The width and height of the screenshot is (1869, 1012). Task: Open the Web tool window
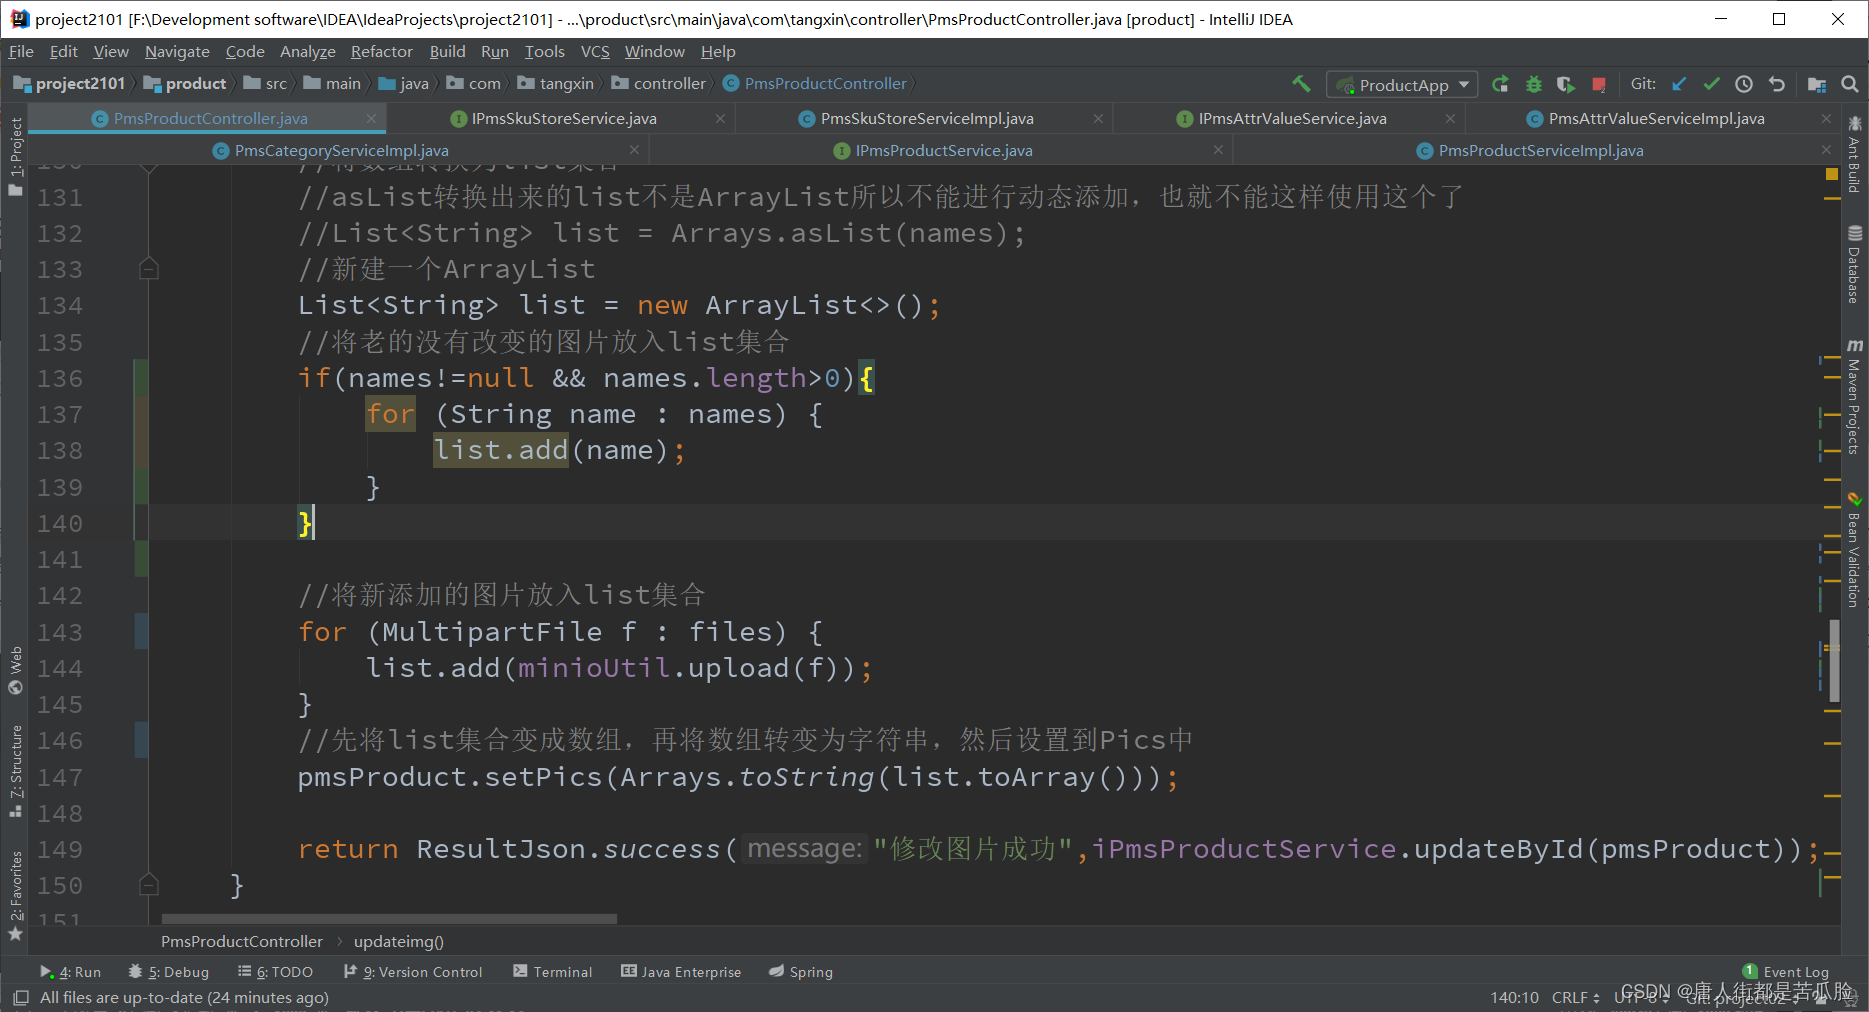tap(15, 670)
